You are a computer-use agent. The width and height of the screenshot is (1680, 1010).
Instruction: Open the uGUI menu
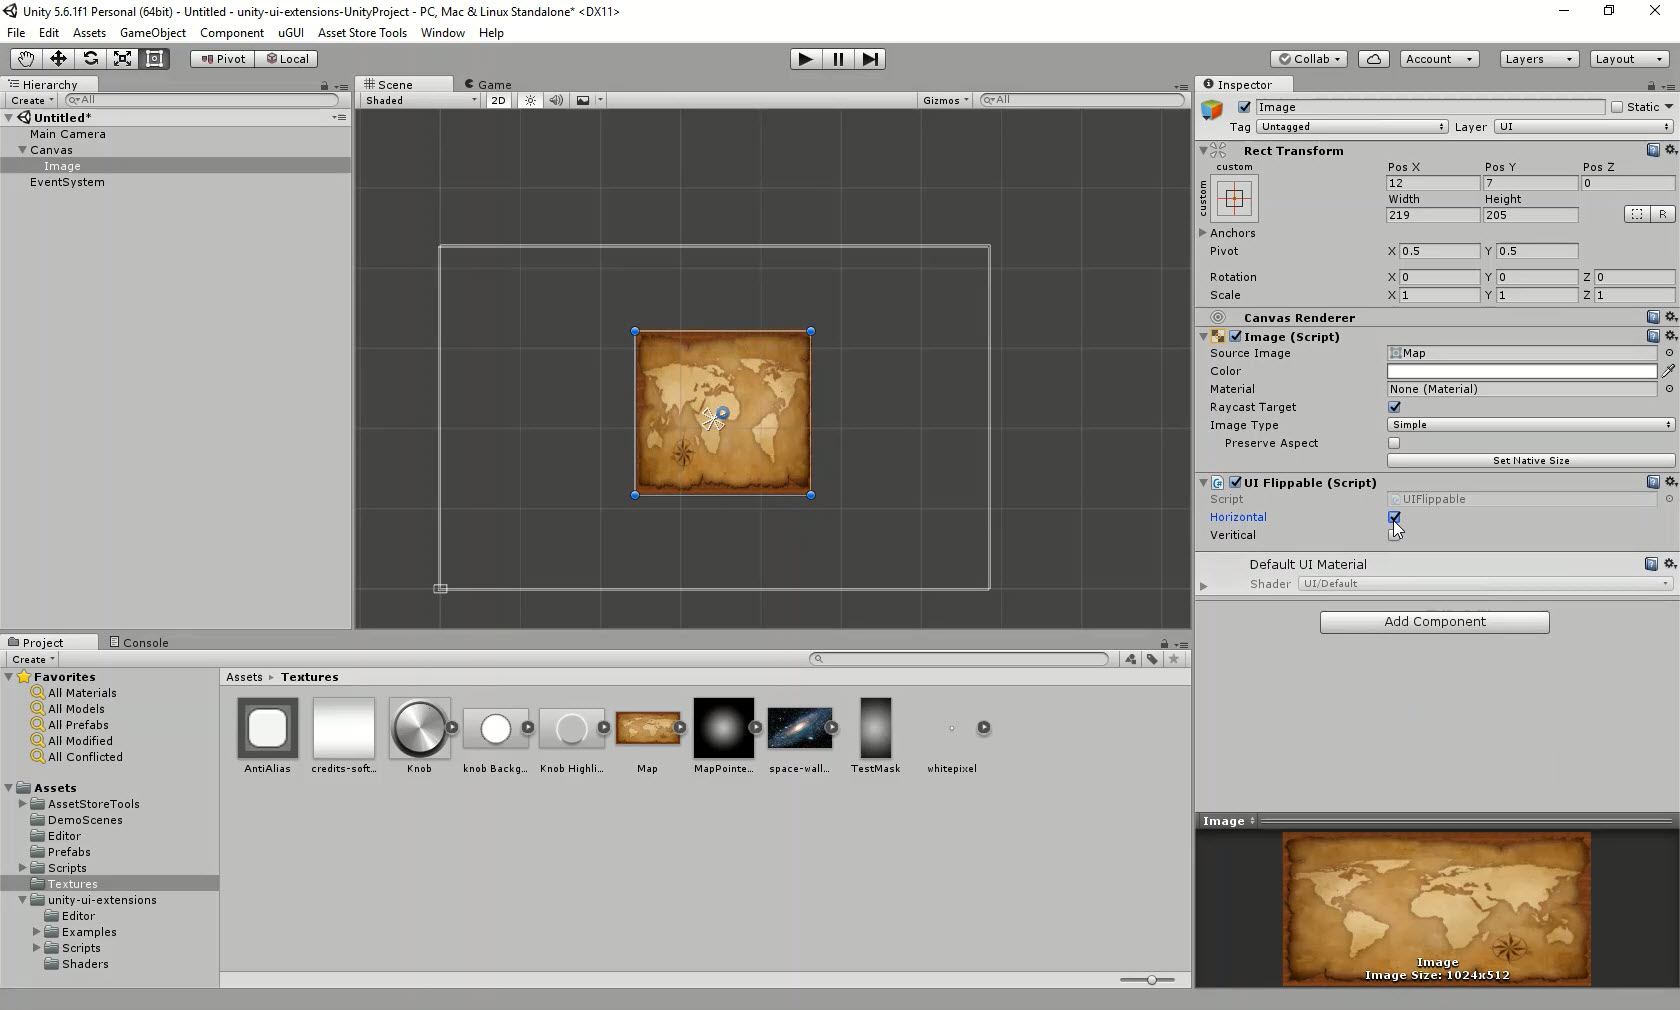tap(291, 33)
